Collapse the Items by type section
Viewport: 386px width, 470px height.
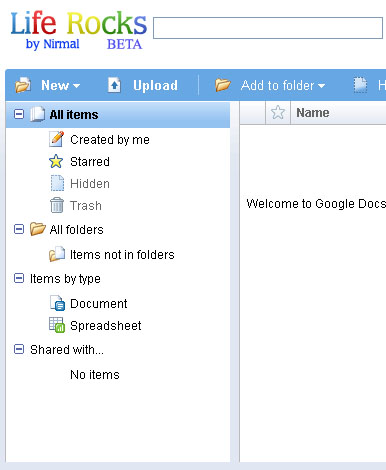click(19, 278)
